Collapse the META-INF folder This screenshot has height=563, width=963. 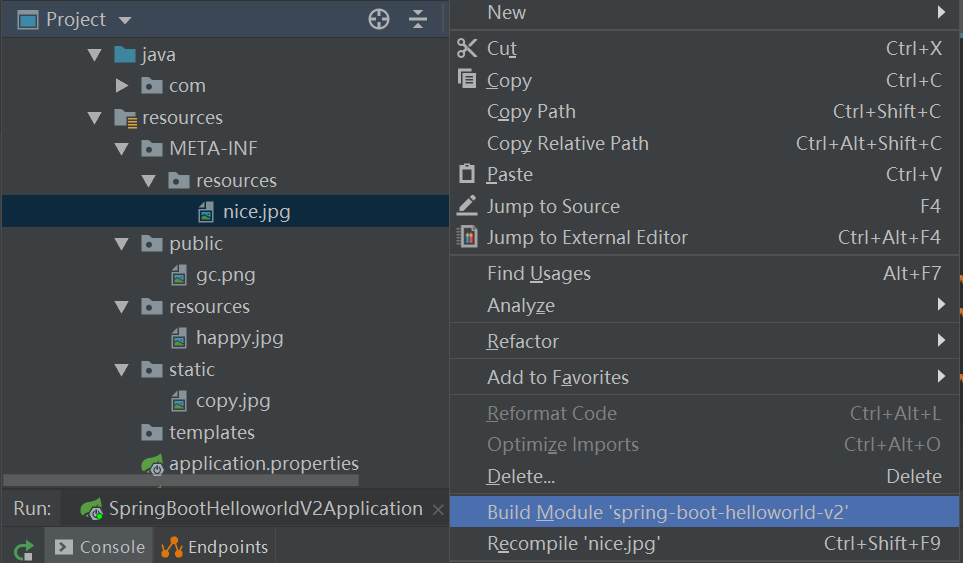122,149
